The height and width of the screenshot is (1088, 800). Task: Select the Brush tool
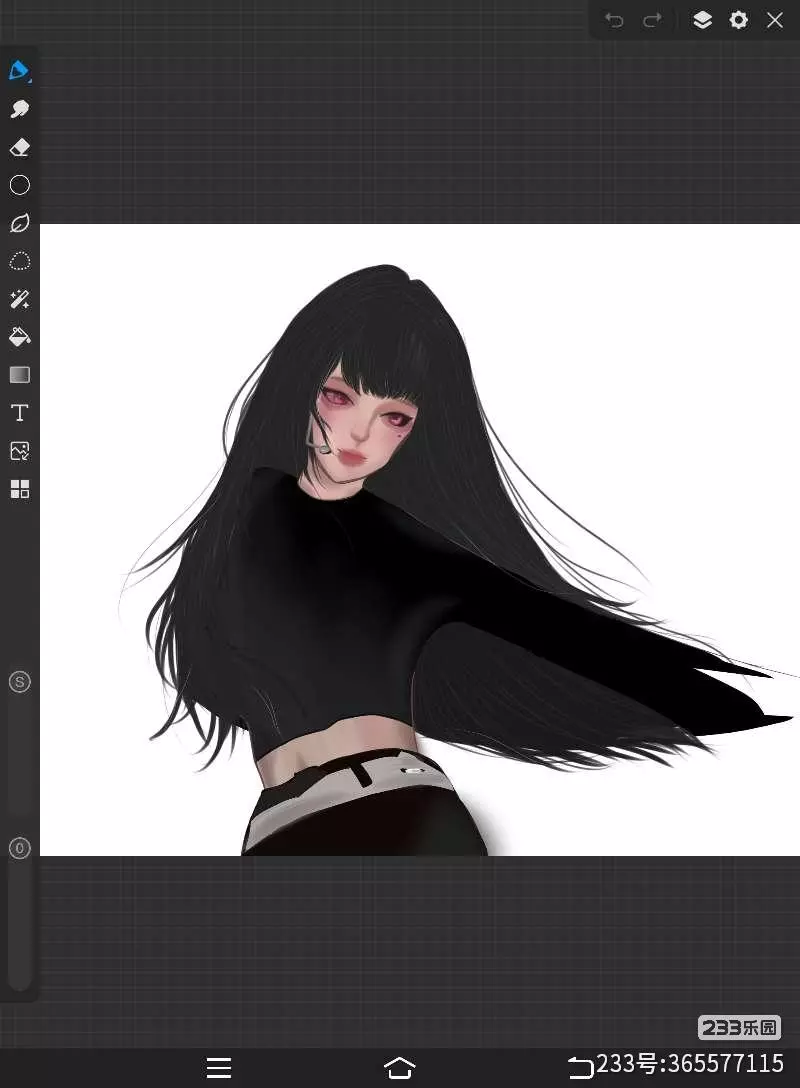pyautogui.click(x=19, y=71)
